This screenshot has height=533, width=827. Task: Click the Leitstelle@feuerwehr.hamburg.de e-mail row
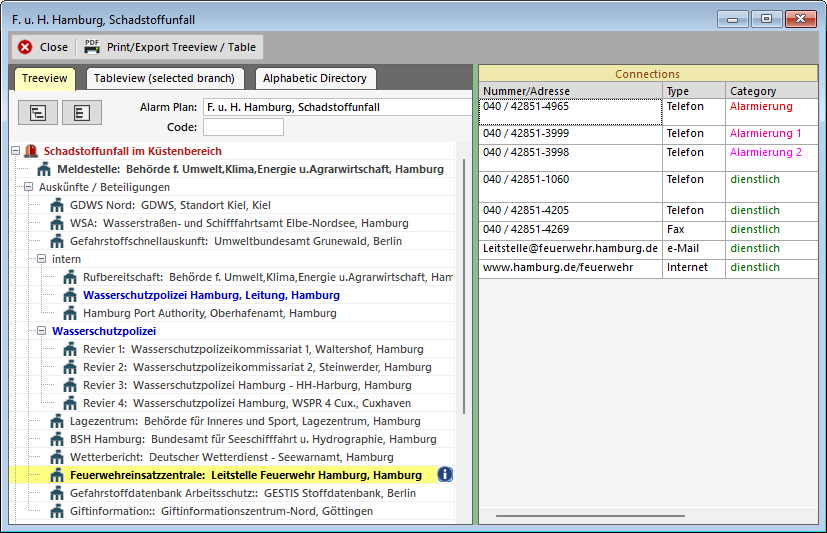[x=570, y=249]
